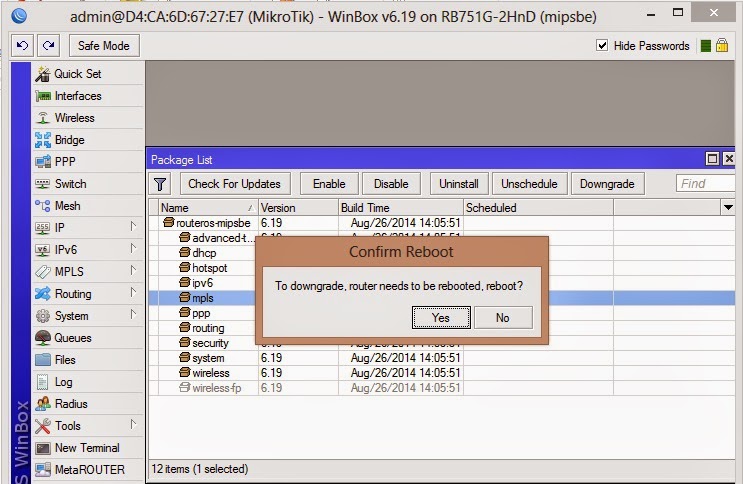Viewport: 743px width, 484px height.
Task: Open Mesh in the sidebar
Action: pos(88,206)
